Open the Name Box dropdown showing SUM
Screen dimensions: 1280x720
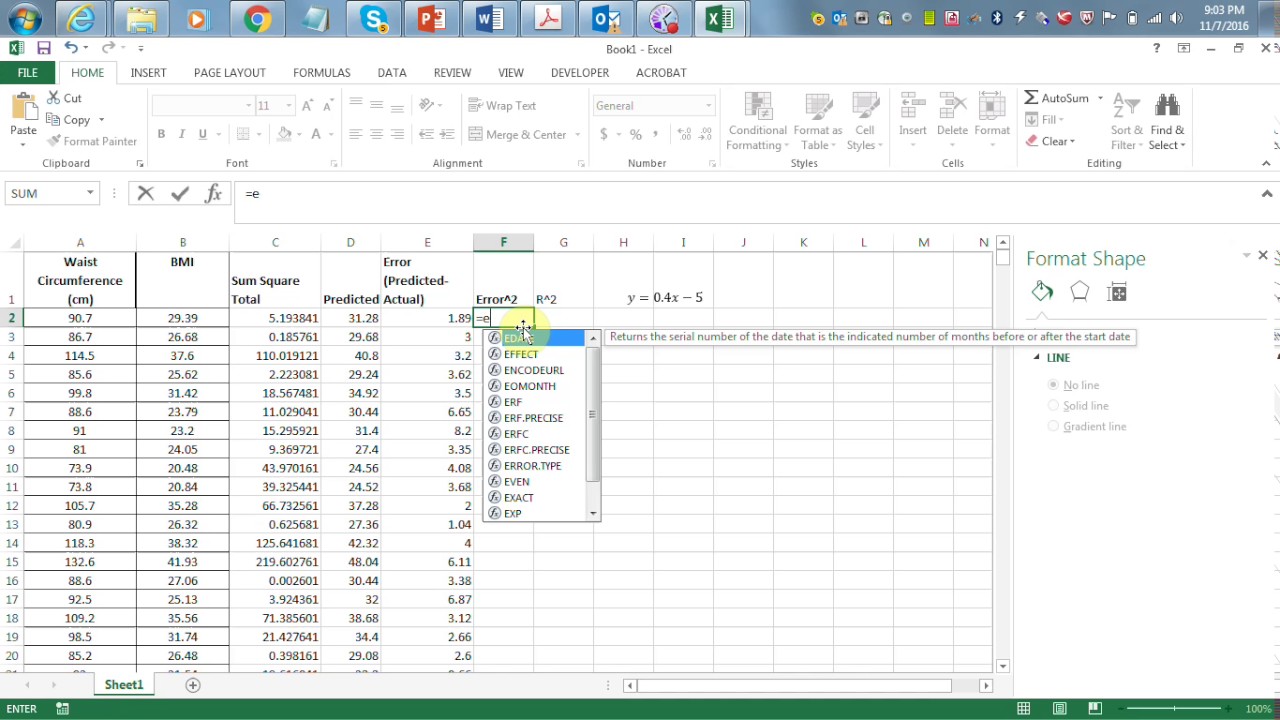(90, 194)
